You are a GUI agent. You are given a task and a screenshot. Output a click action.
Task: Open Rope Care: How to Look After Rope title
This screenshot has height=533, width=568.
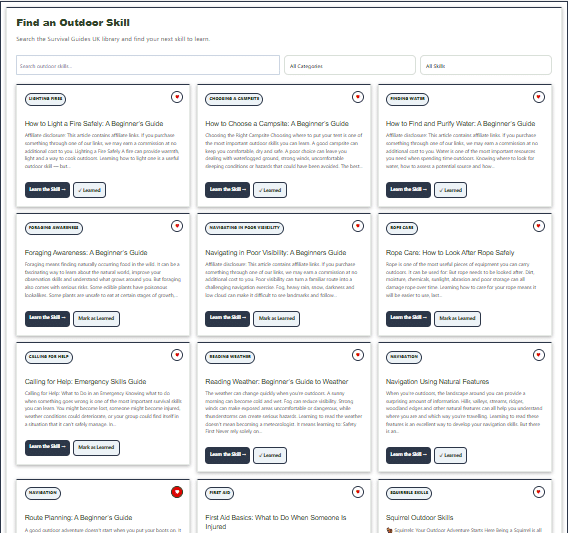pyautogui.click(x=450, y=253)
